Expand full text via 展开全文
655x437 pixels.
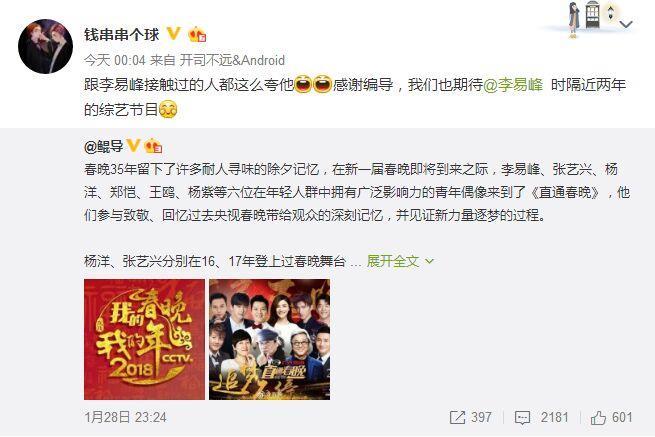pos(393,261)
